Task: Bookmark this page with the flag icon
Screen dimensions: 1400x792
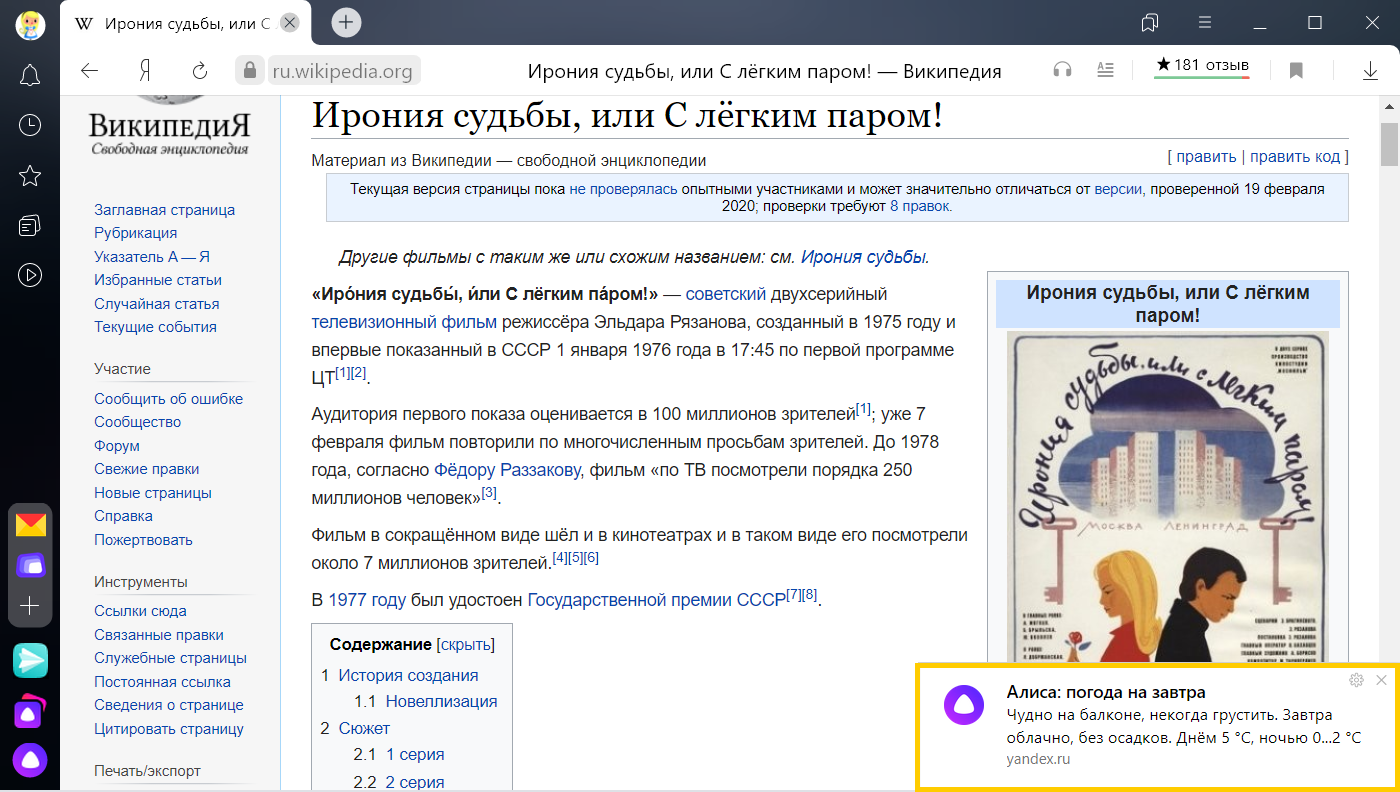Action: coord(1296,70)
